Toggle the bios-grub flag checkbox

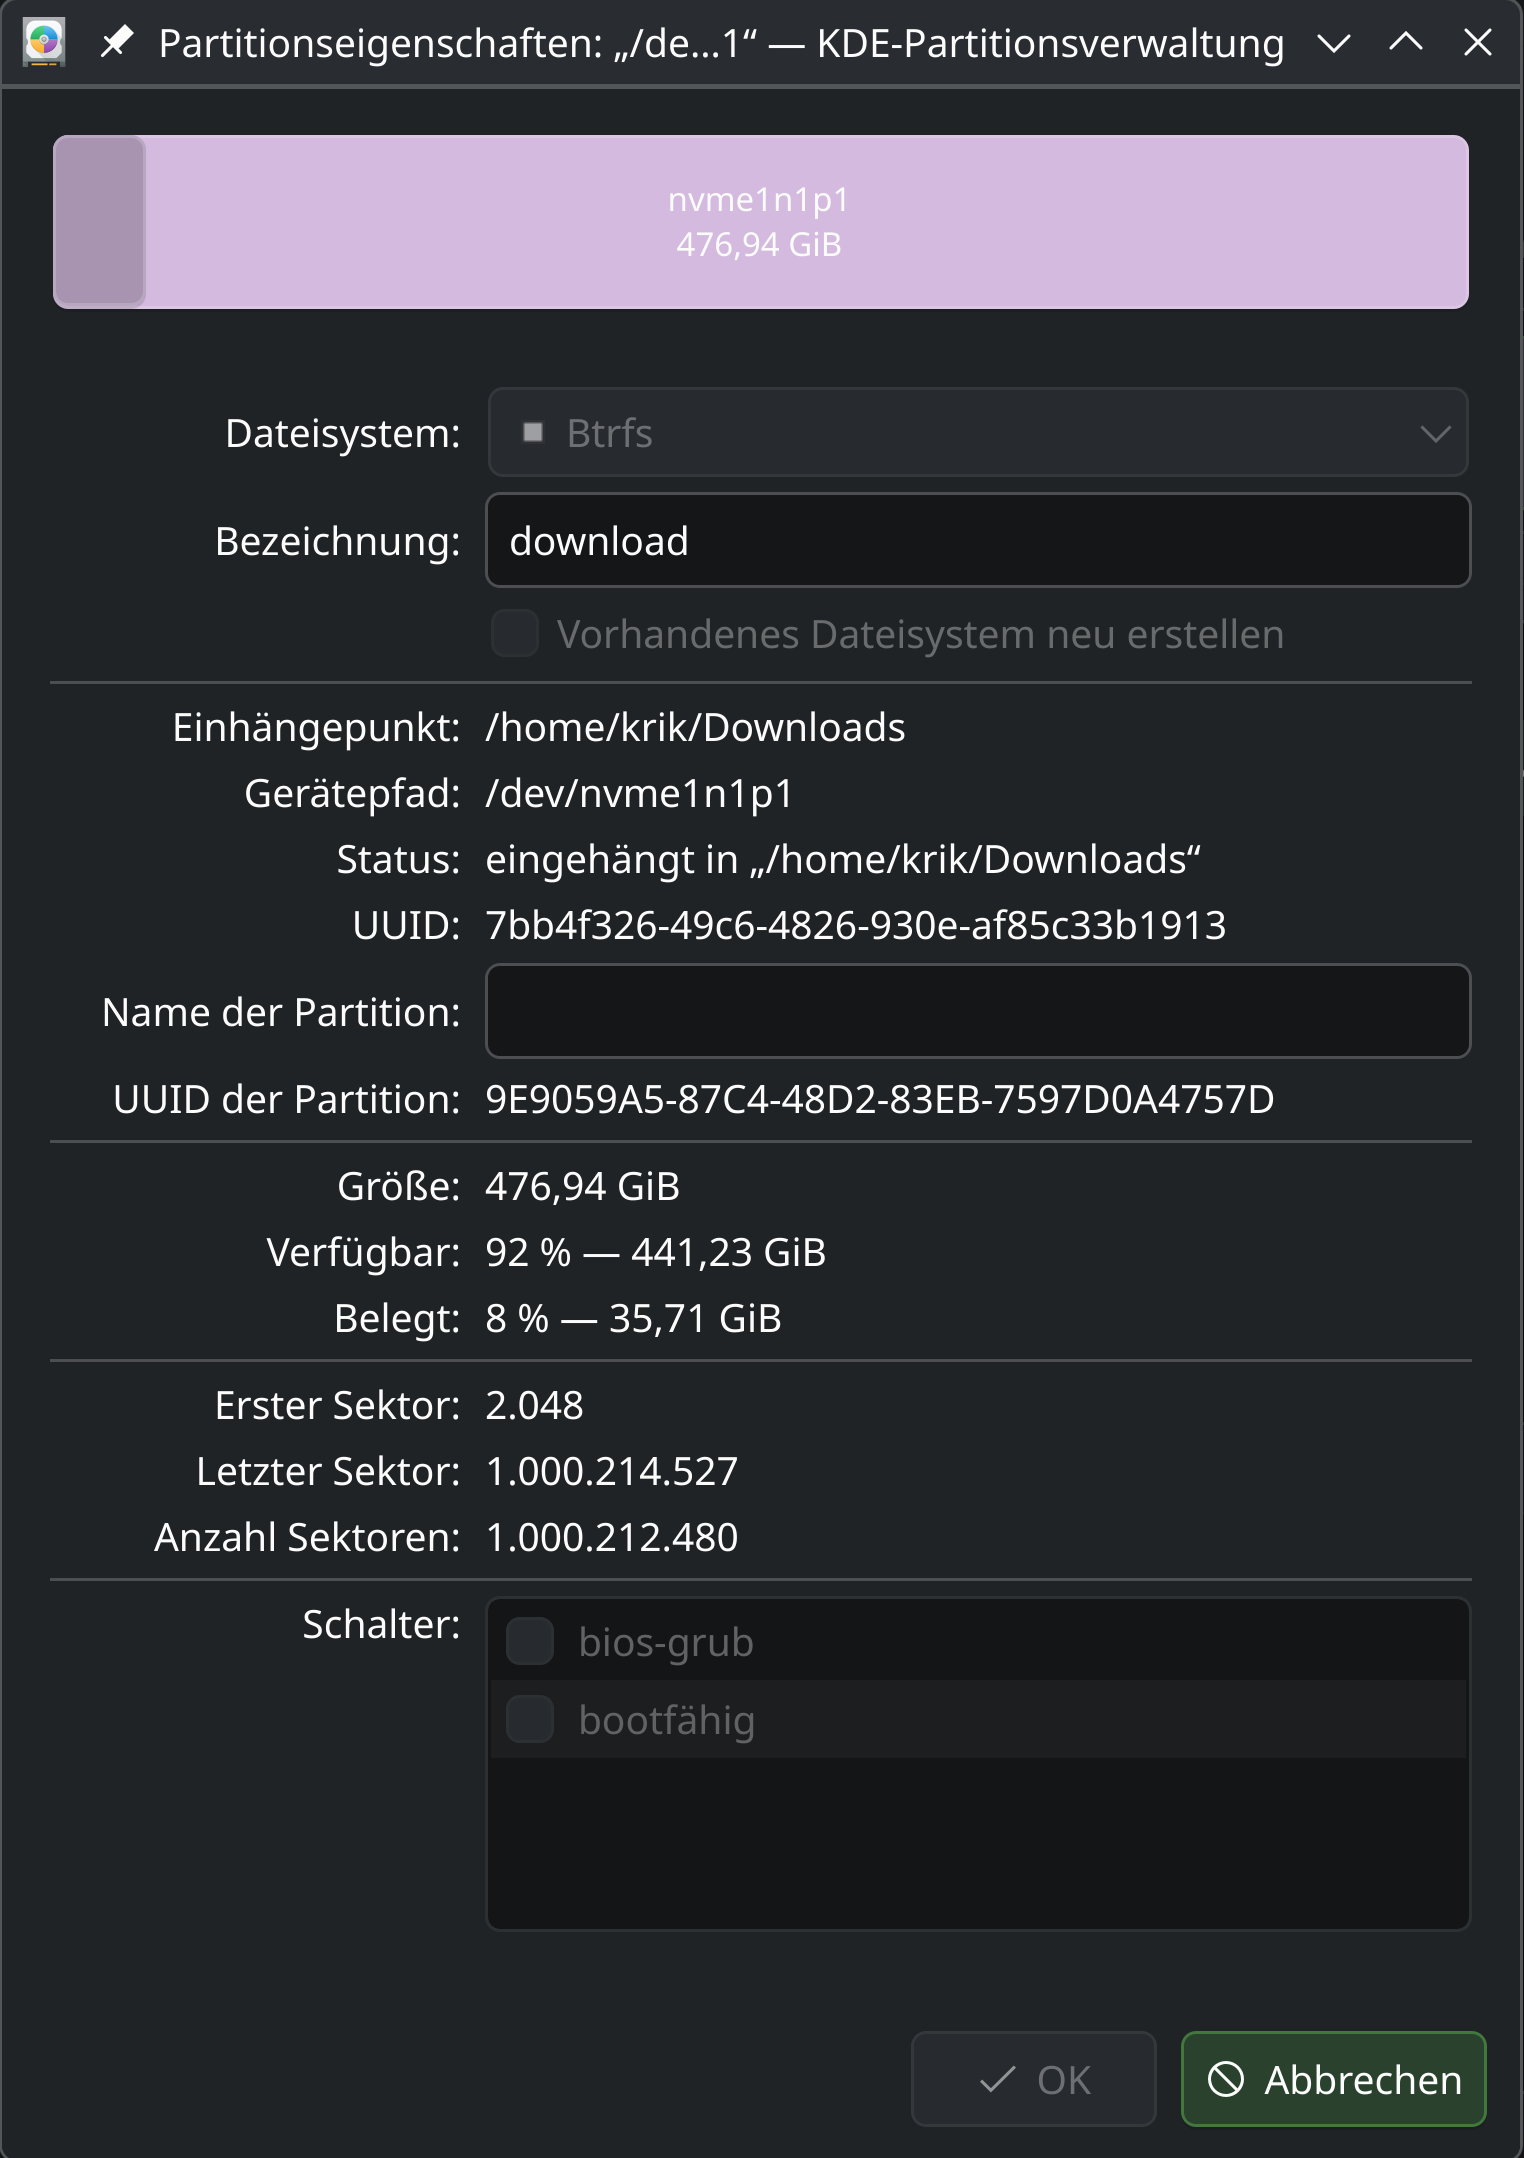530,1642
